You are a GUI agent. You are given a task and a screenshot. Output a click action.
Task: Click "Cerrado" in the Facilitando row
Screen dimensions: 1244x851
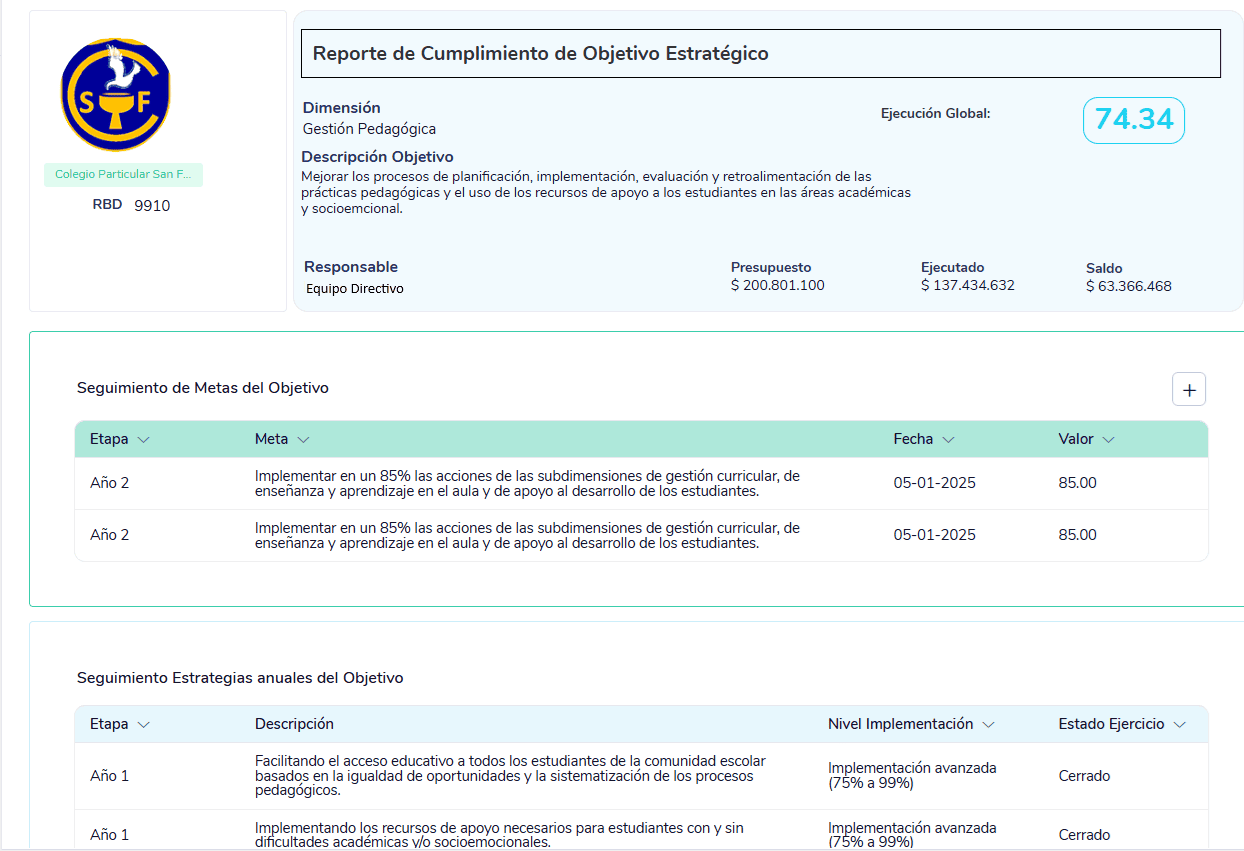1085,776
